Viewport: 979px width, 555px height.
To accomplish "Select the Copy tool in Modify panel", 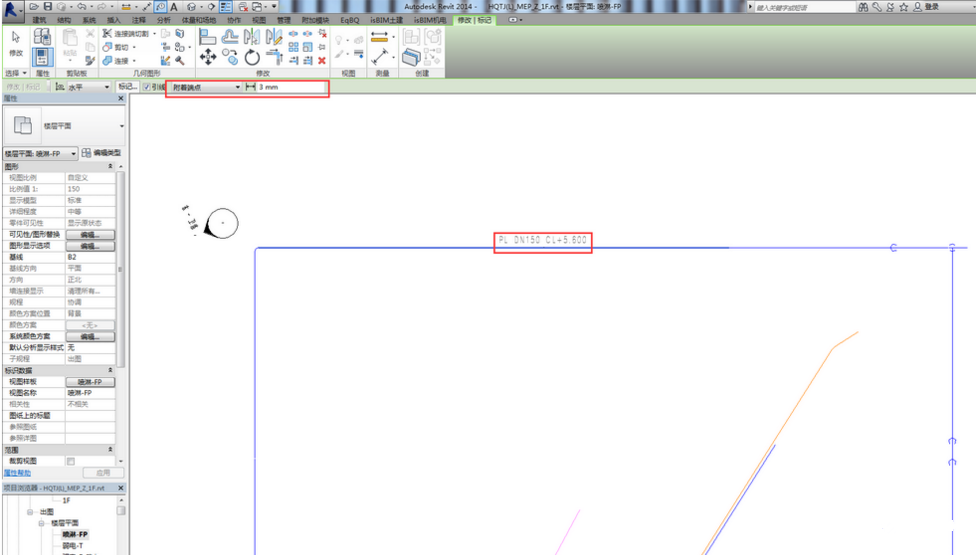I will click(230, 58).
